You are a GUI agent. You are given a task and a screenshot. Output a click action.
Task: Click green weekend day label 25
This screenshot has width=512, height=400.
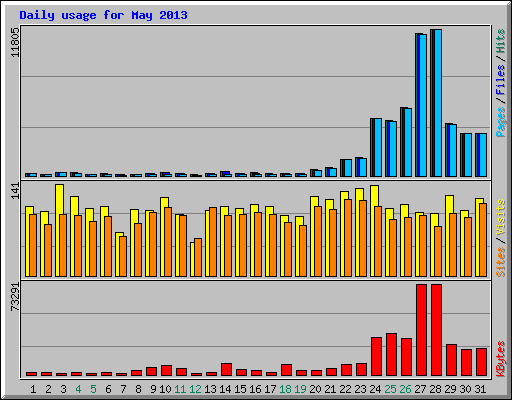tap(390, 389)
